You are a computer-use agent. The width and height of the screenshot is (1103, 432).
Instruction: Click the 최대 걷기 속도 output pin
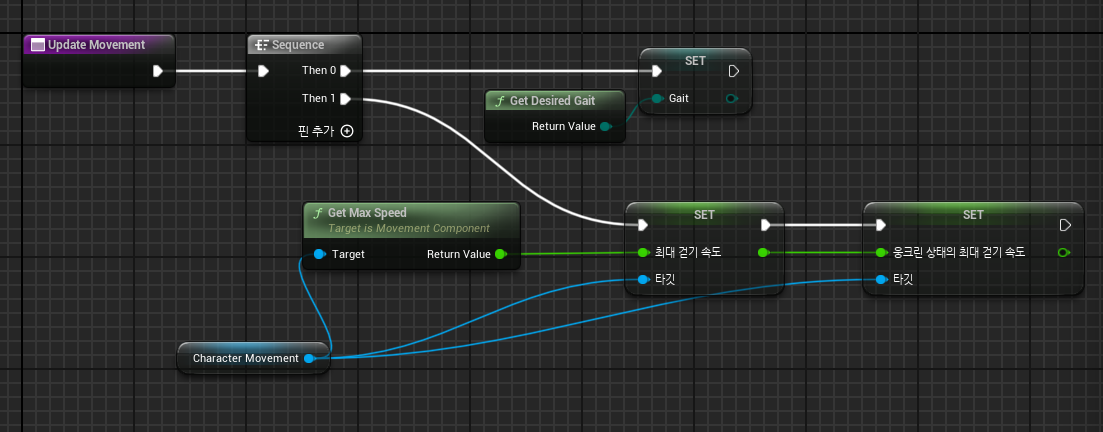(x=765, y=252)
